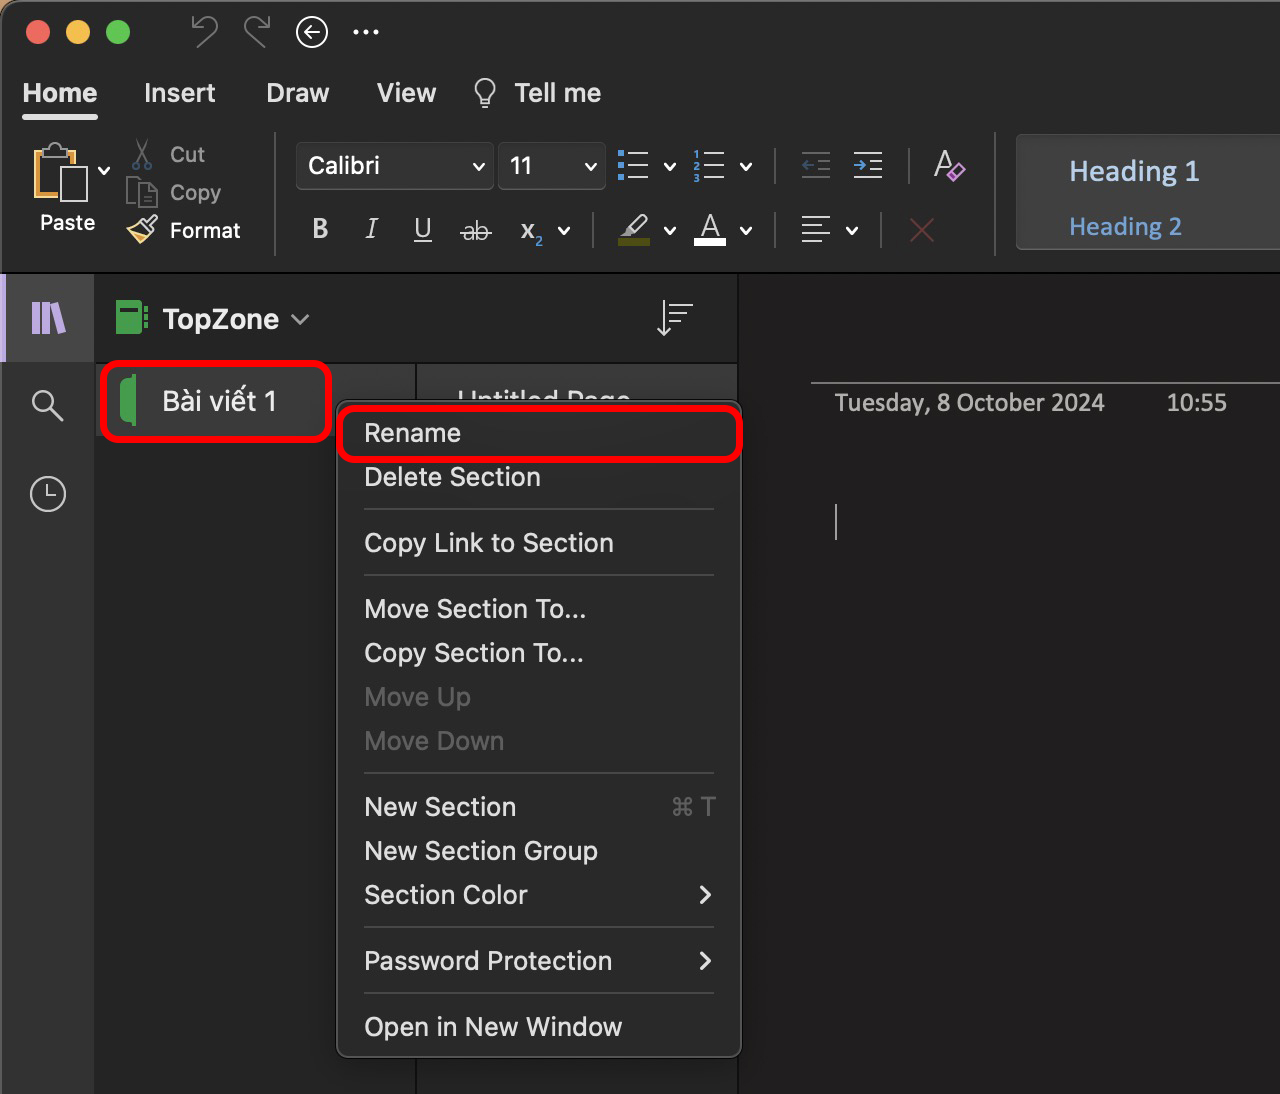Apply the Heading 1 style
The height and width of the screenshot is (1094, 1280).
[x=1134, y=171]
